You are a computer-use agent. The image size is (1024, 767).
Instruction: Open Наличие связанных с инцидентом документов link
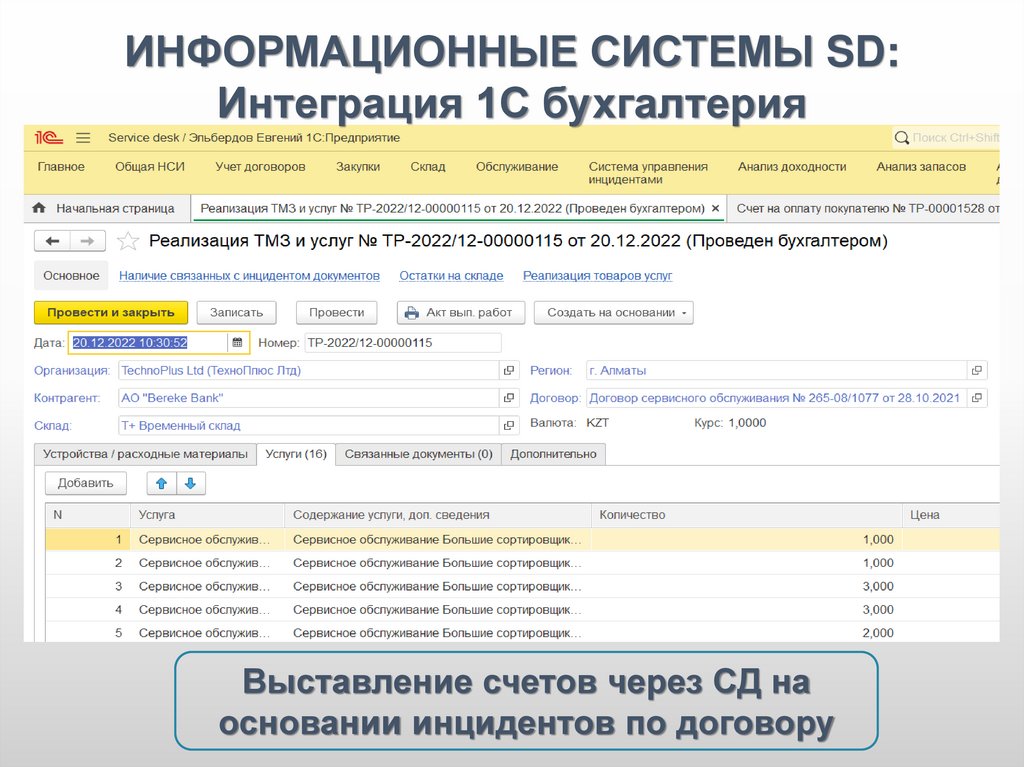click(249, 276)
